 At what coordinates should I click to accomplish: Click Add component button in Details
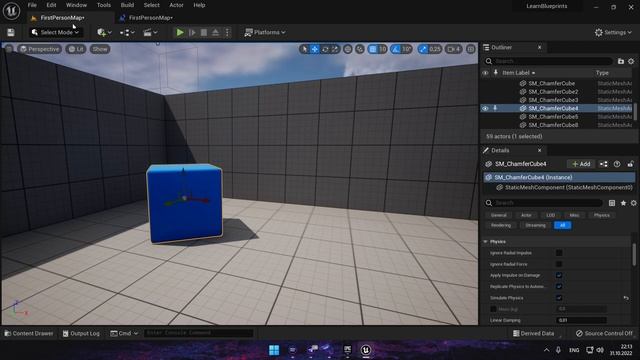pos(581,164)
